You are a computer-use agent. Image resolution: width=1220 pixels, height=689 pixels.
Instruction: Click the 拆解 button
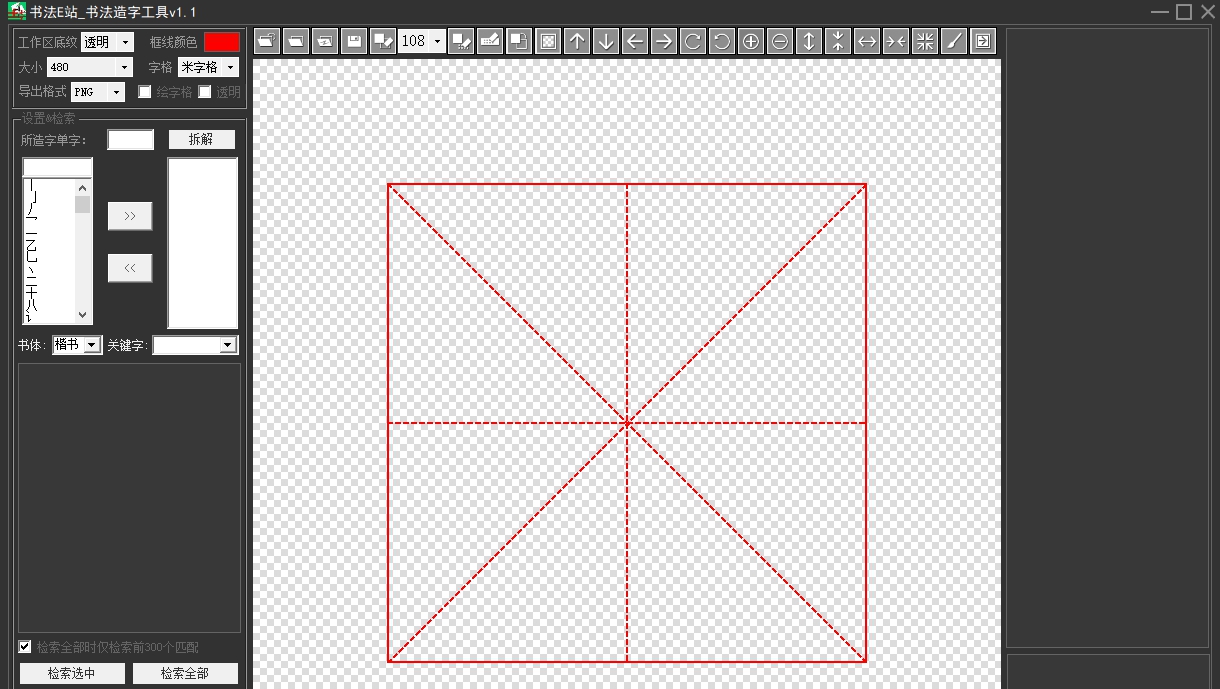tap(202, 139)
